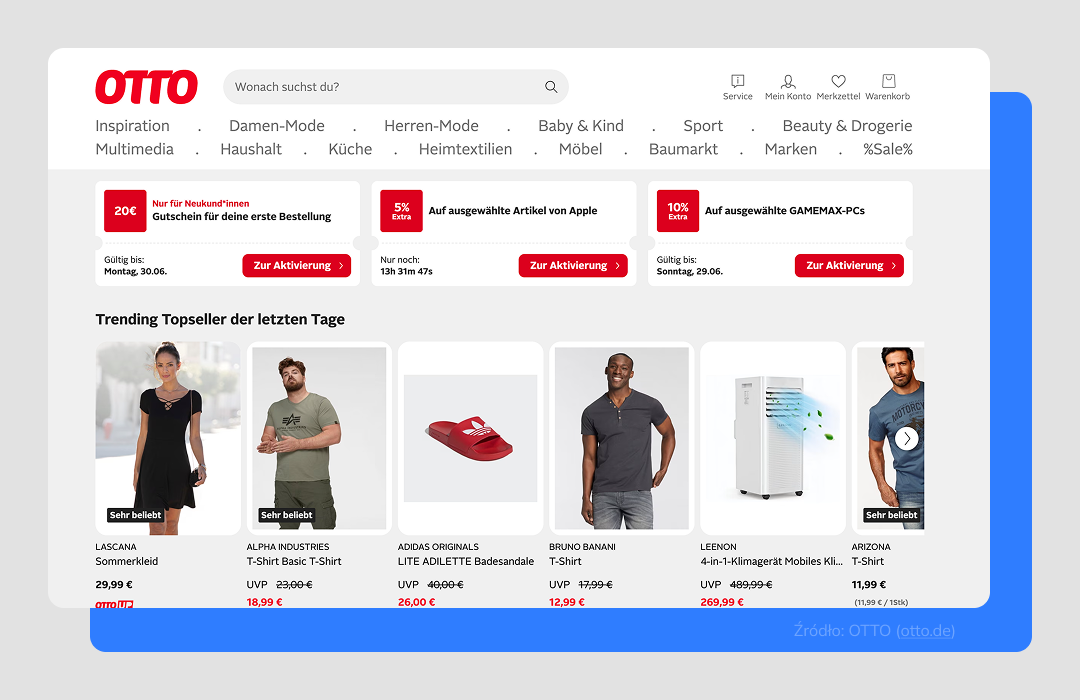
Task: Open the %Sale% category
Action: click(x=888, y=150)
